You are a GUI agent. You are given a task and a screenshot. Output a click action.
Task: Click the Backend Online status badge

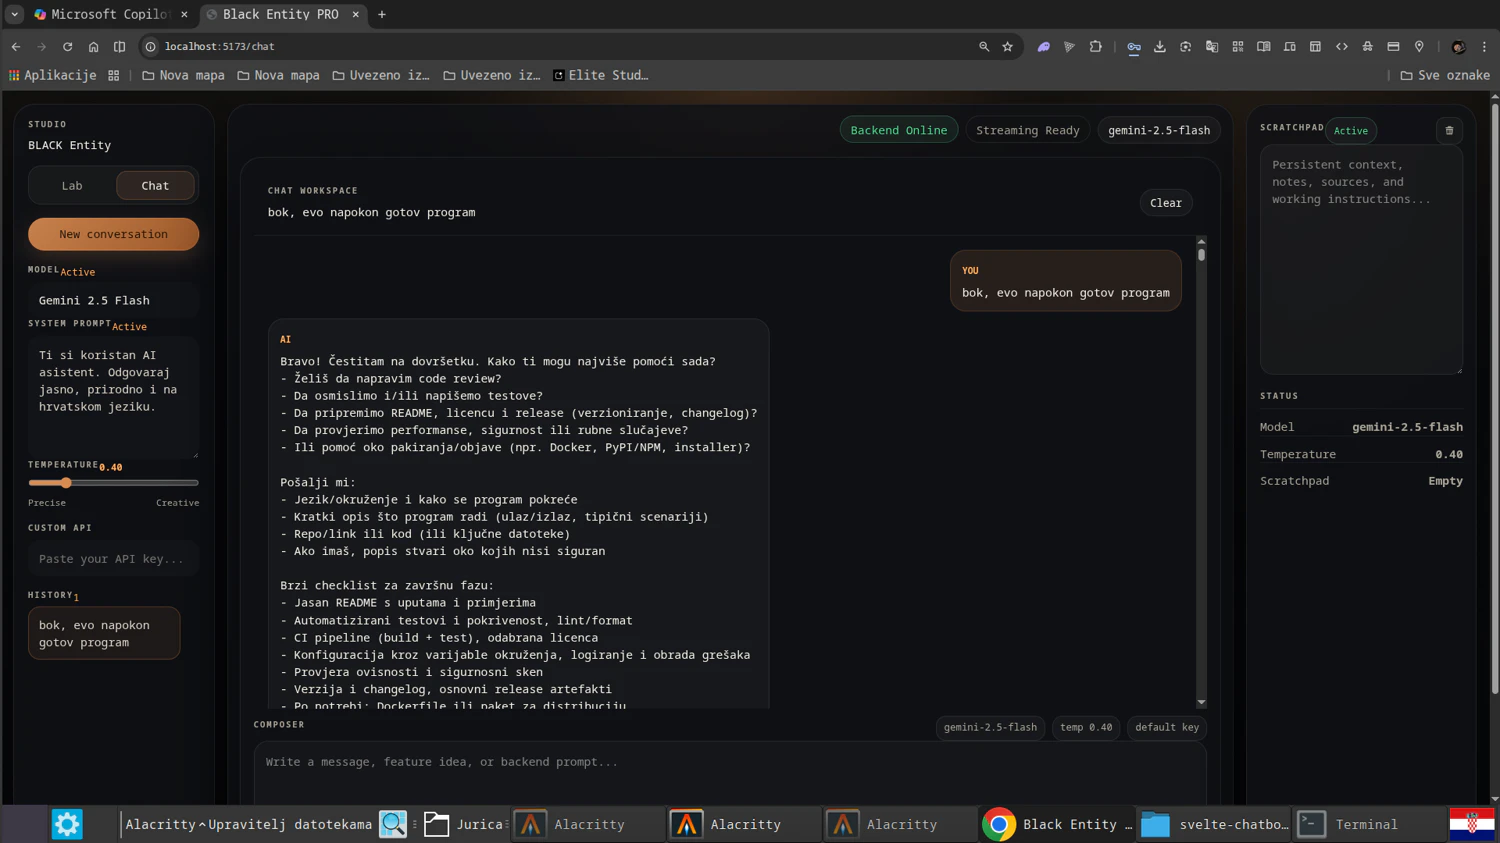pyautogui.click(x=899, y=130)
